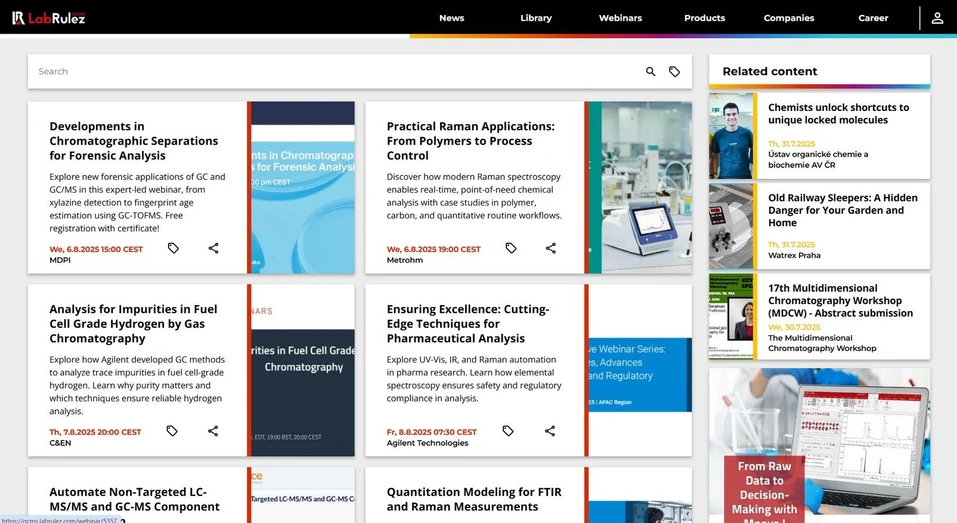Click the tag filter icon in search bar
957x523 pixels.
coord(674,71)
